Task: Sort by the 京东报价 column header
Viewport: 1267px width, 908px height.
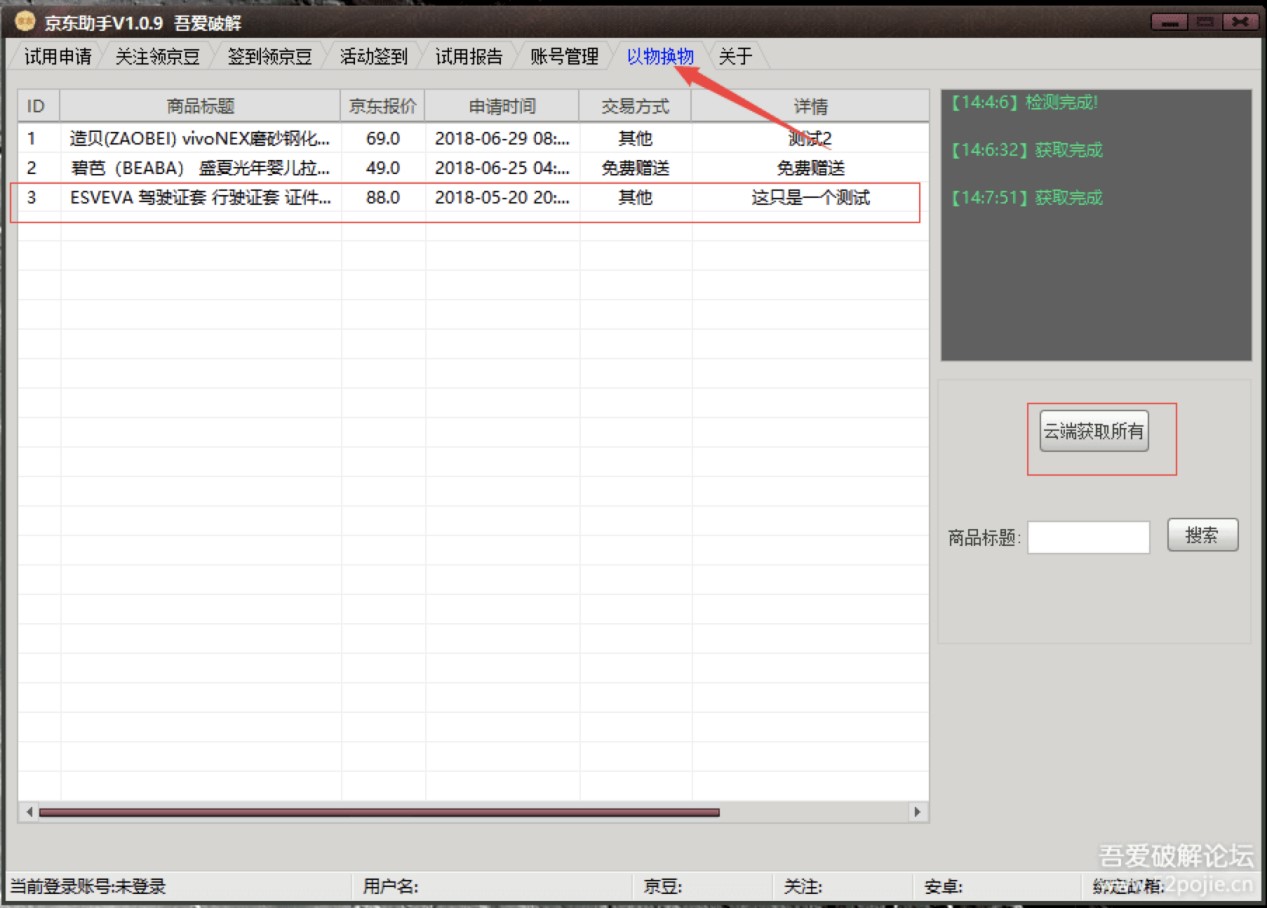Action: point(383,106)
